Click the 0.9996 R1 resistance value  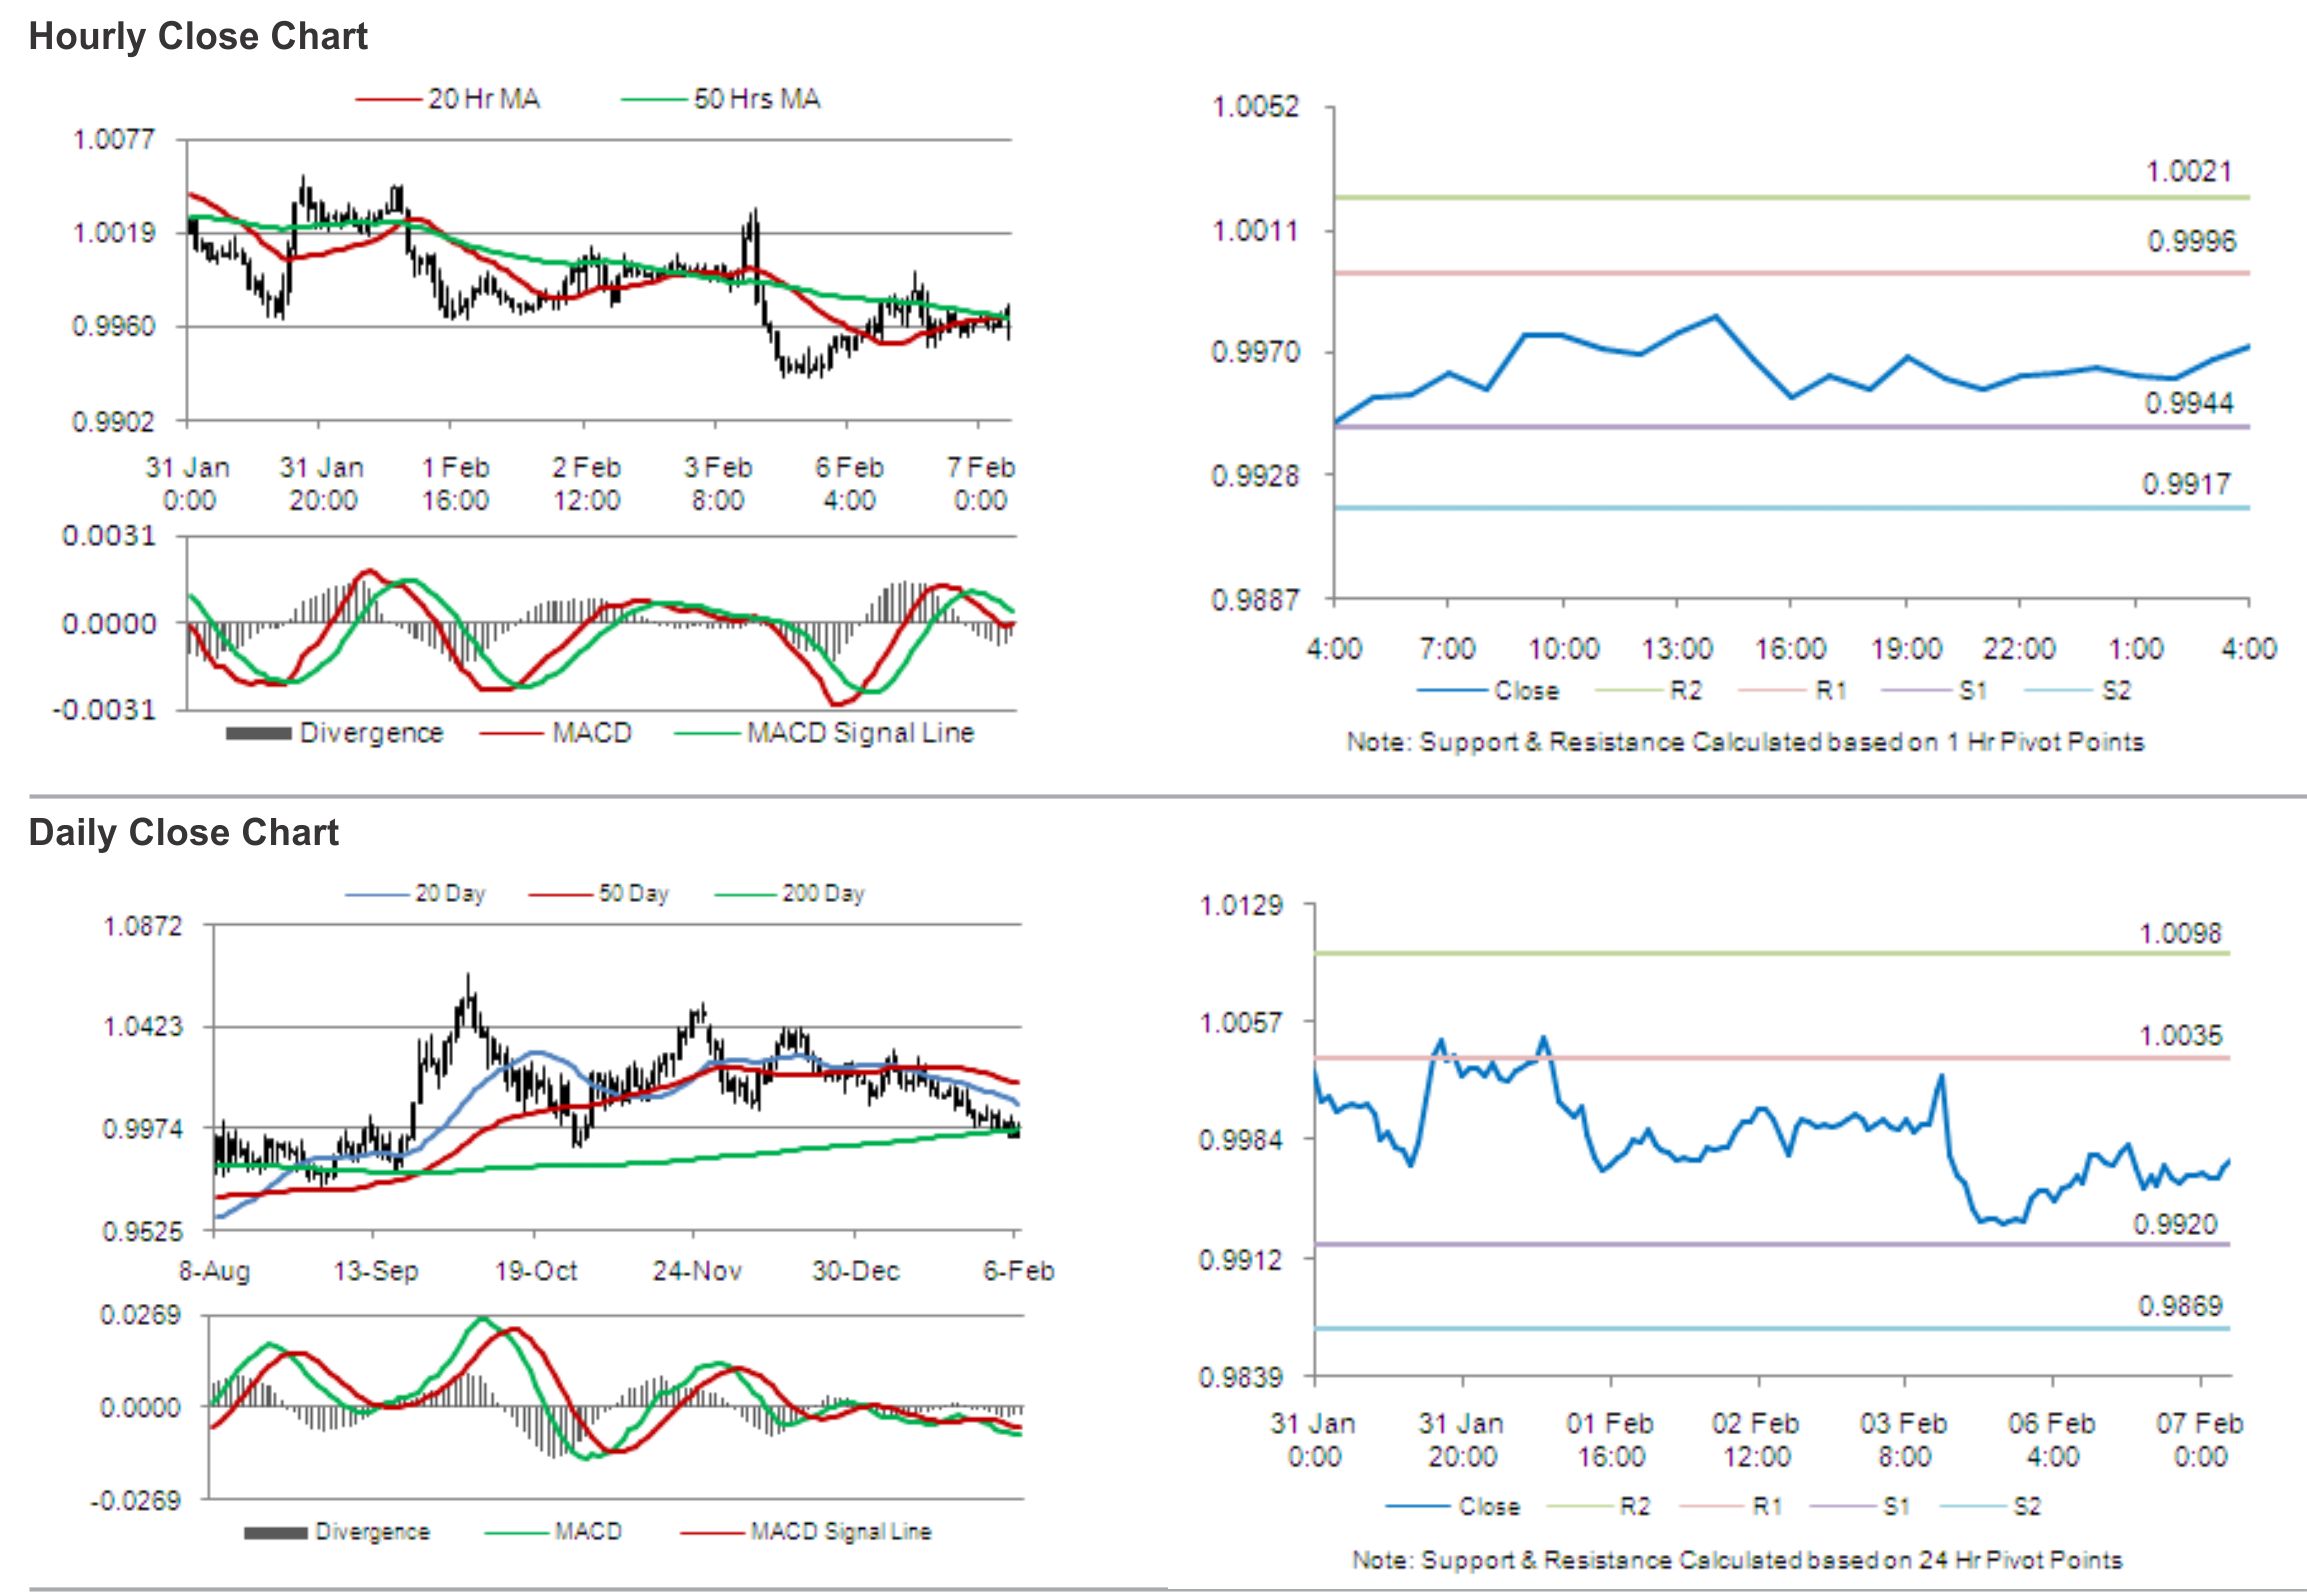point(2191,241)
